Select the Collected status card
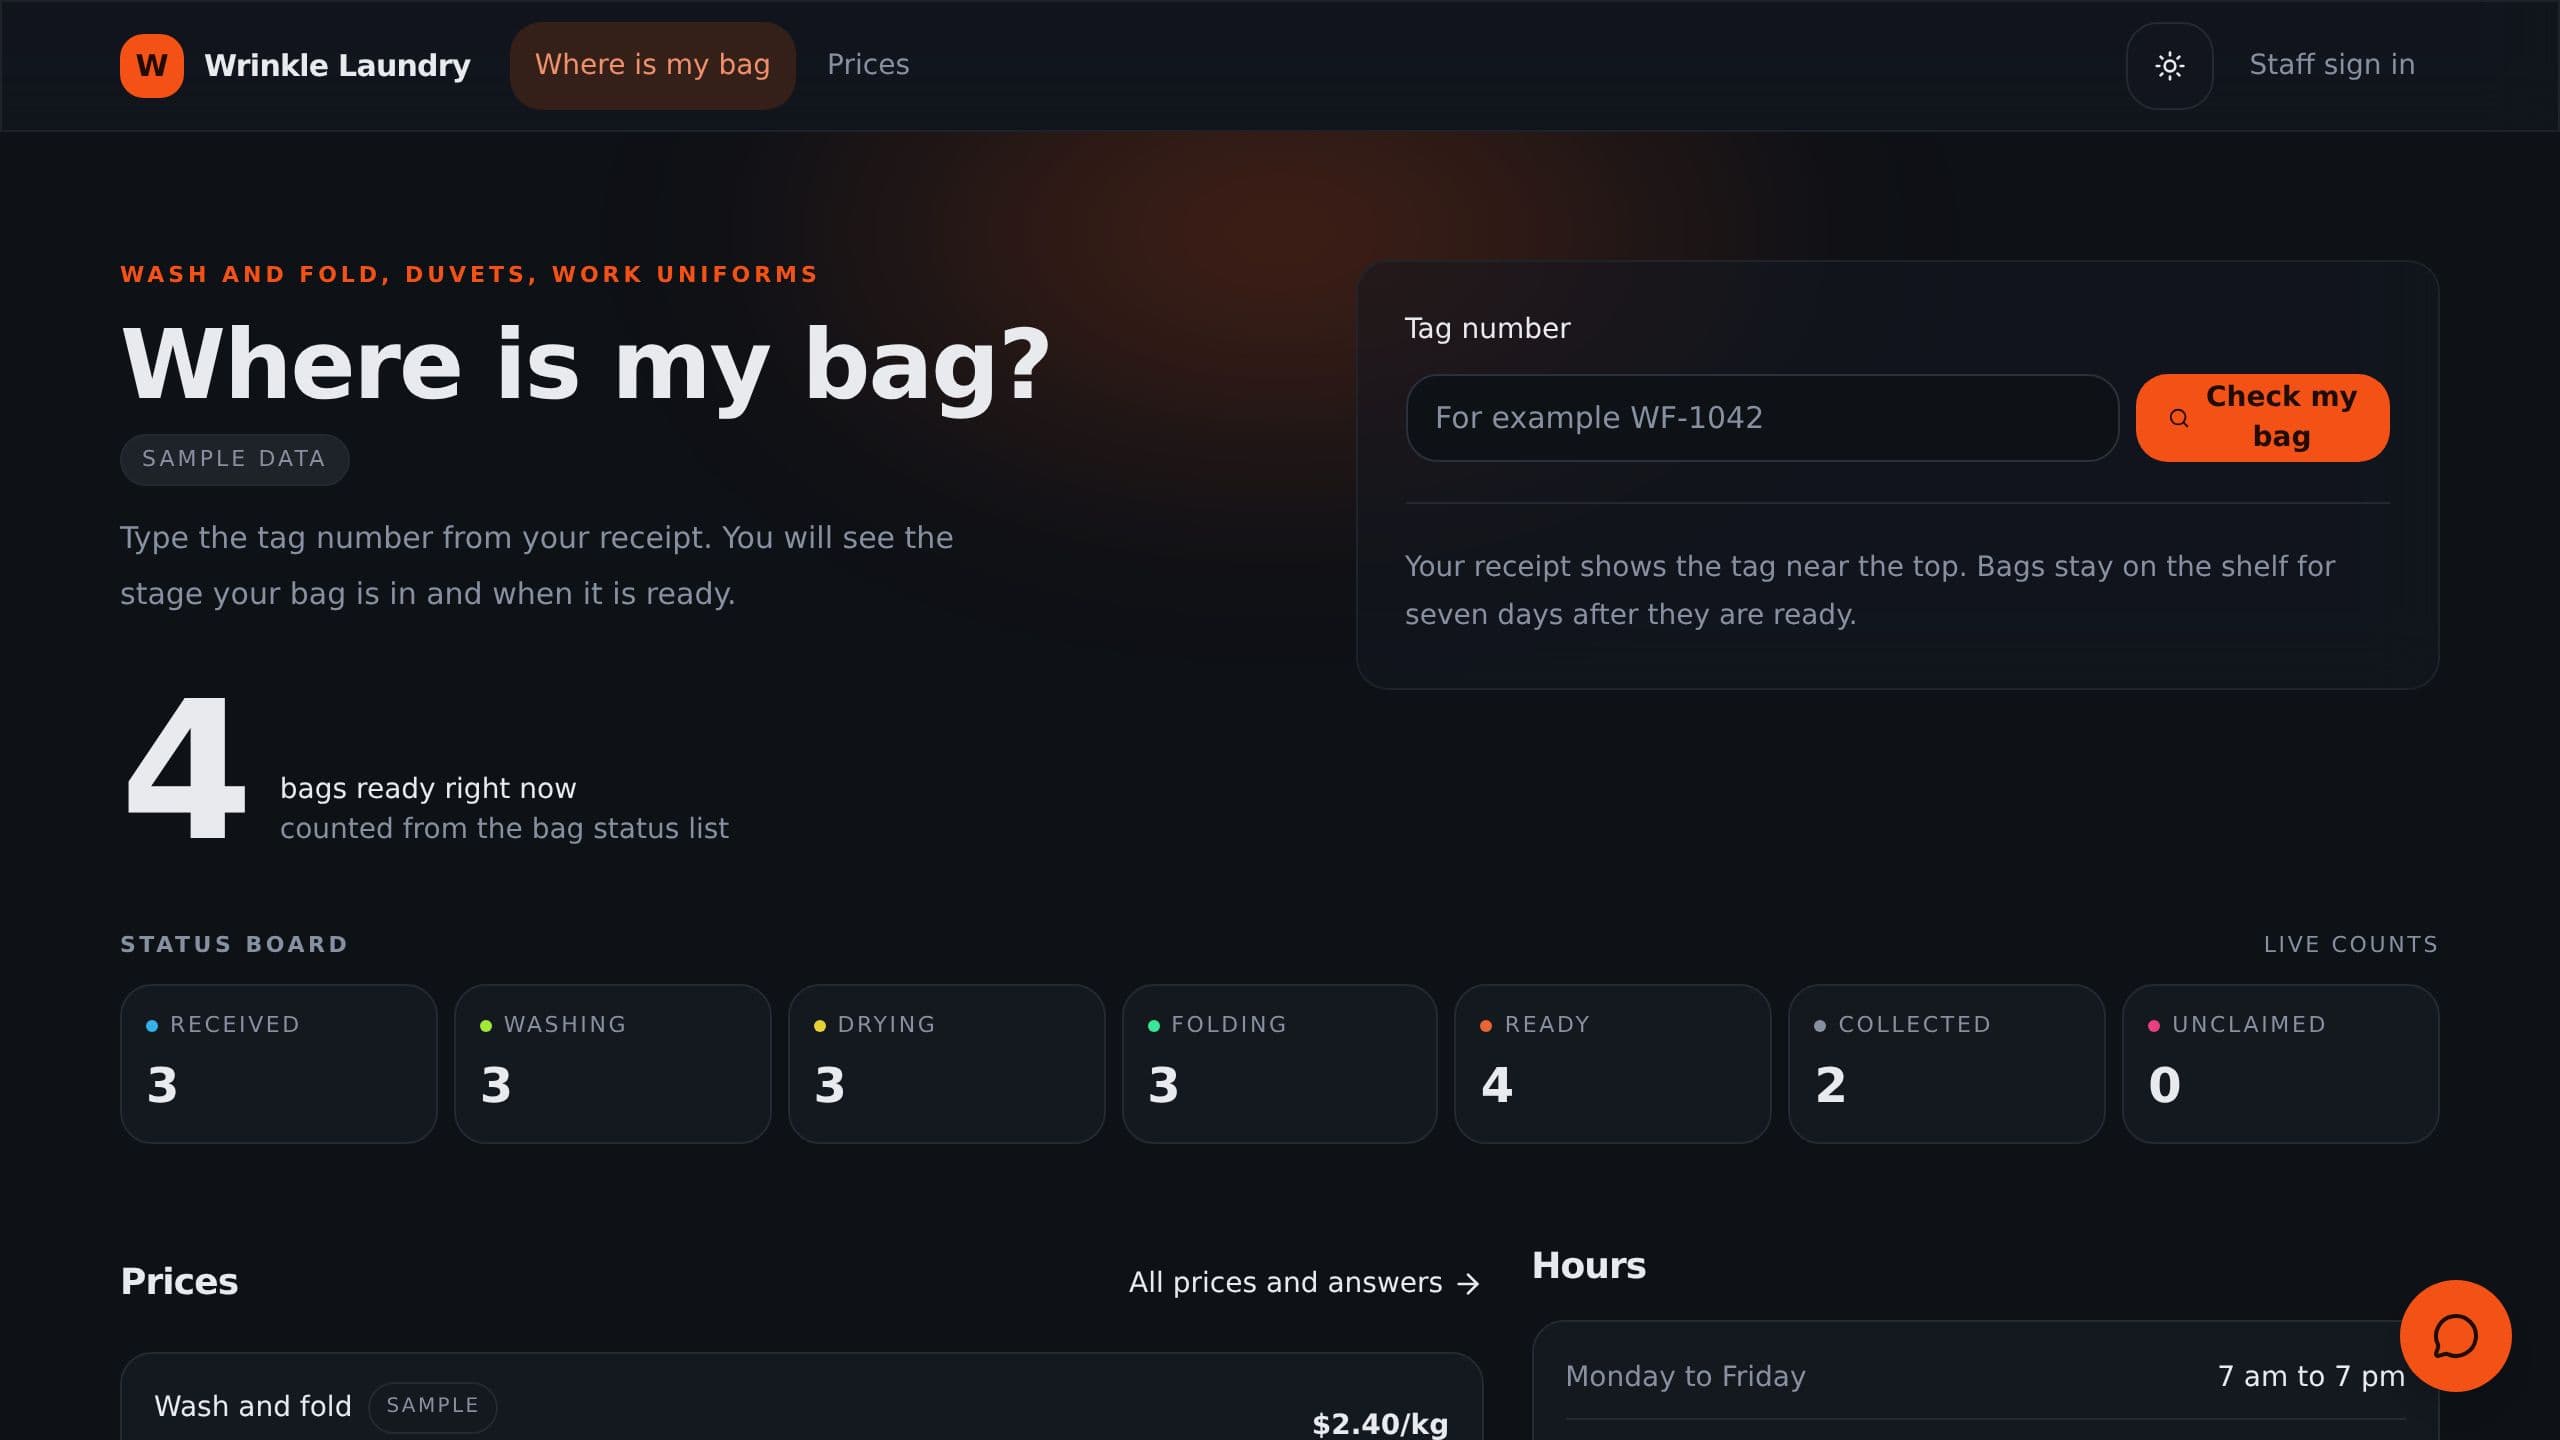 coord(1947,1064)
